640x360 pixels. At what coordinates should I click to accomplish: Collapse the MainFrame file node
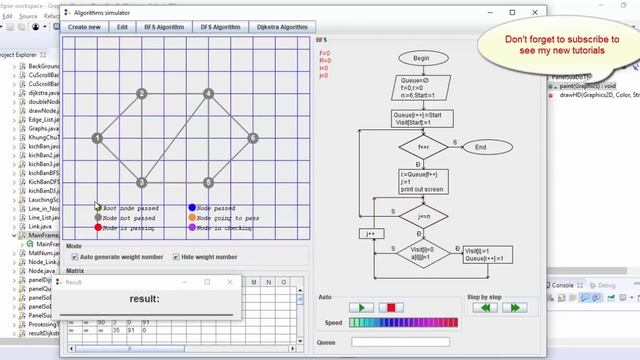pyautogui.click(x=14, y=235)
